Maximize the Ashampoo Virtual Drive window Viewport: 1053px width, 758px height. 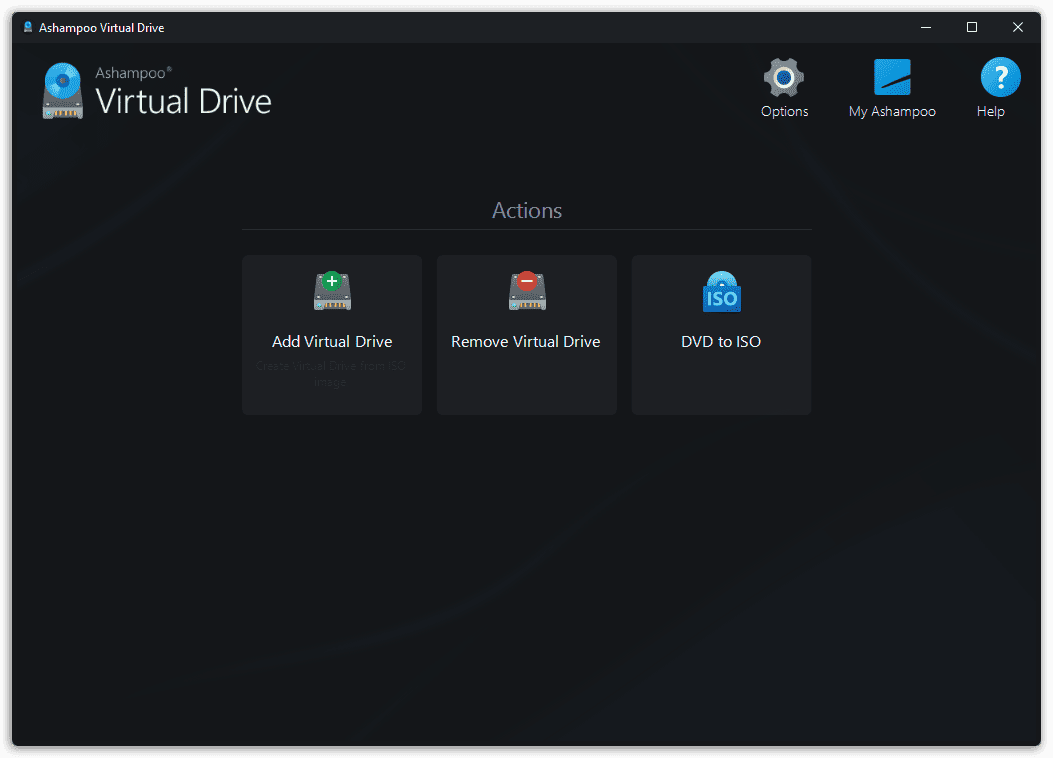click(x=972, y=28)
